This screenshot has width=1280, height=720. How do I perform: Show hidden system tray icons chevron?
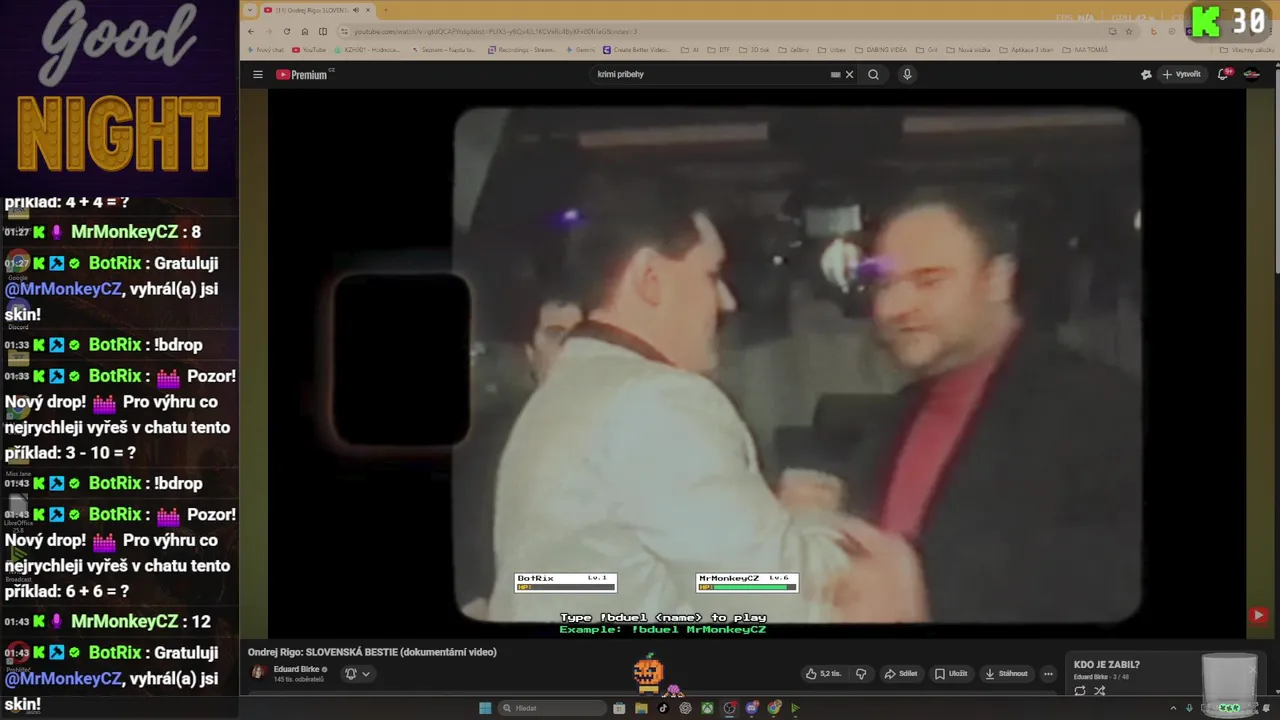tap(1173, 708)
